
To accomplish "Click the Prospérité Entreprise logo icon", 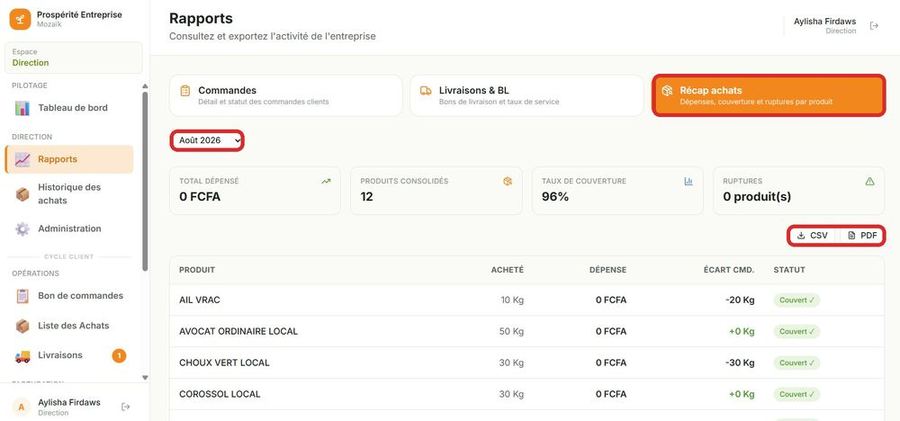I will point(20,20).
